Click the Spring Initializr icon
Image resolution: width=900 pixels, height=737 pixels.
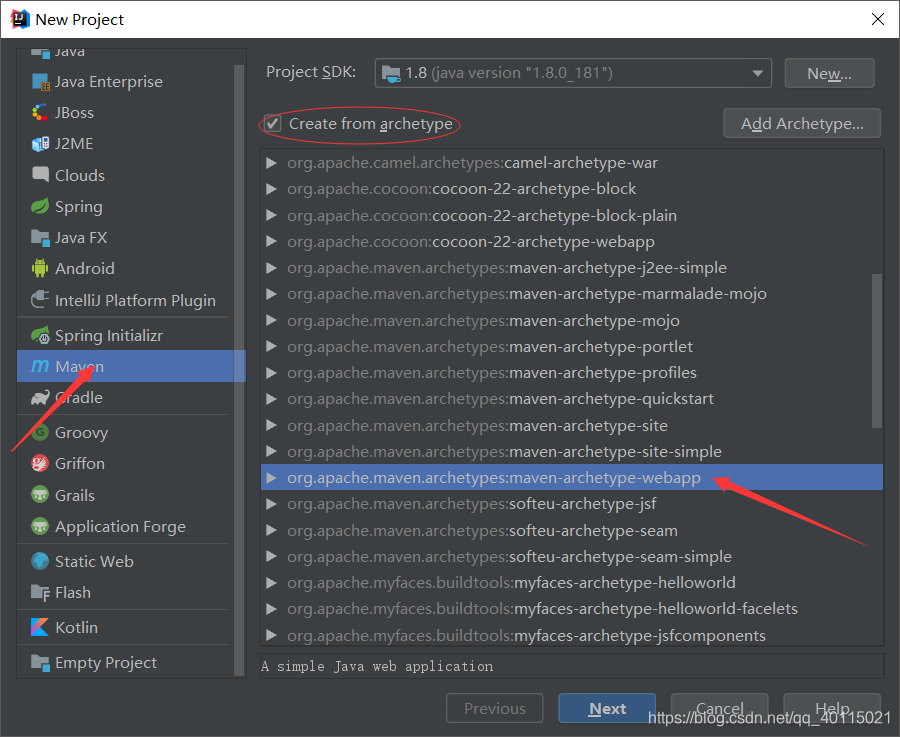click(x=40, y=335)
